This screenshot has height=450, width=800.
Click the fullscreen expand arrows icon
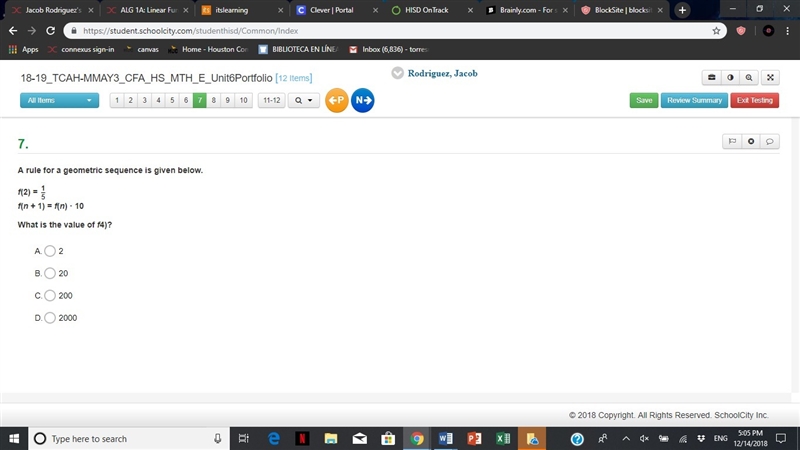click(x=770, y=78)
